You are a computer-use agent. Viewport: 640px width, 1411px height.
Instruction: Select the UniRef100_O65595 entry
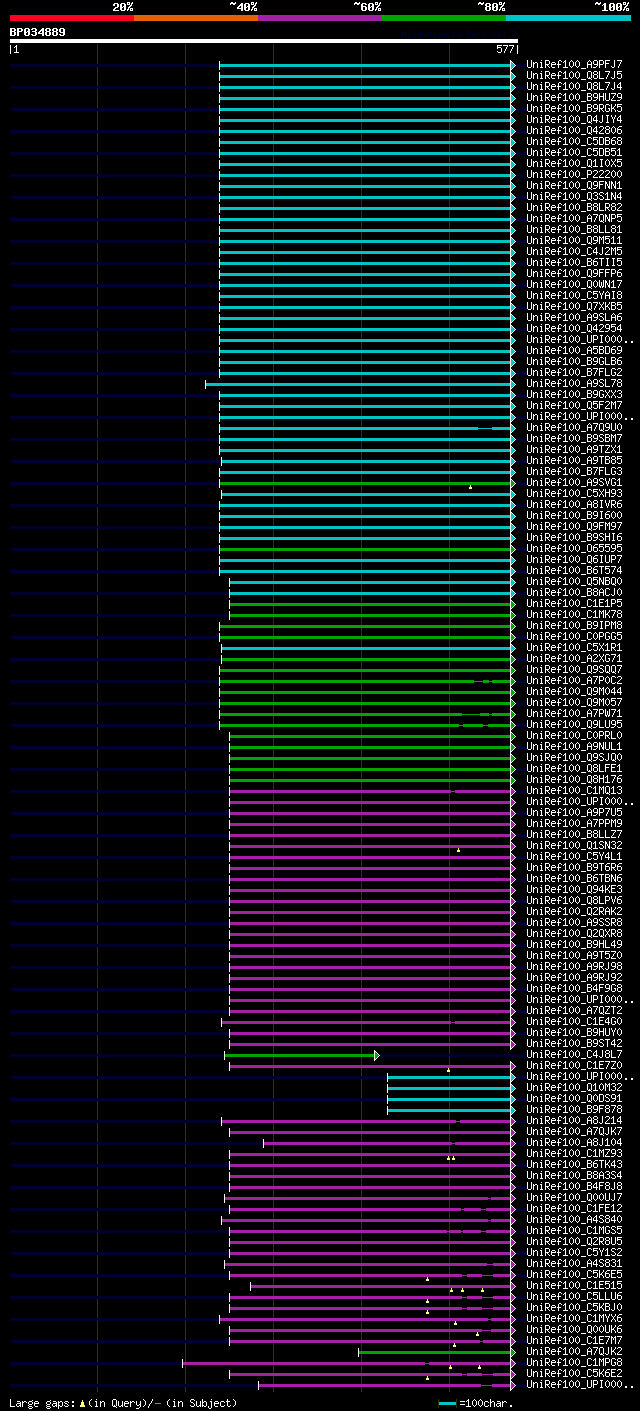tap(574, 548)
